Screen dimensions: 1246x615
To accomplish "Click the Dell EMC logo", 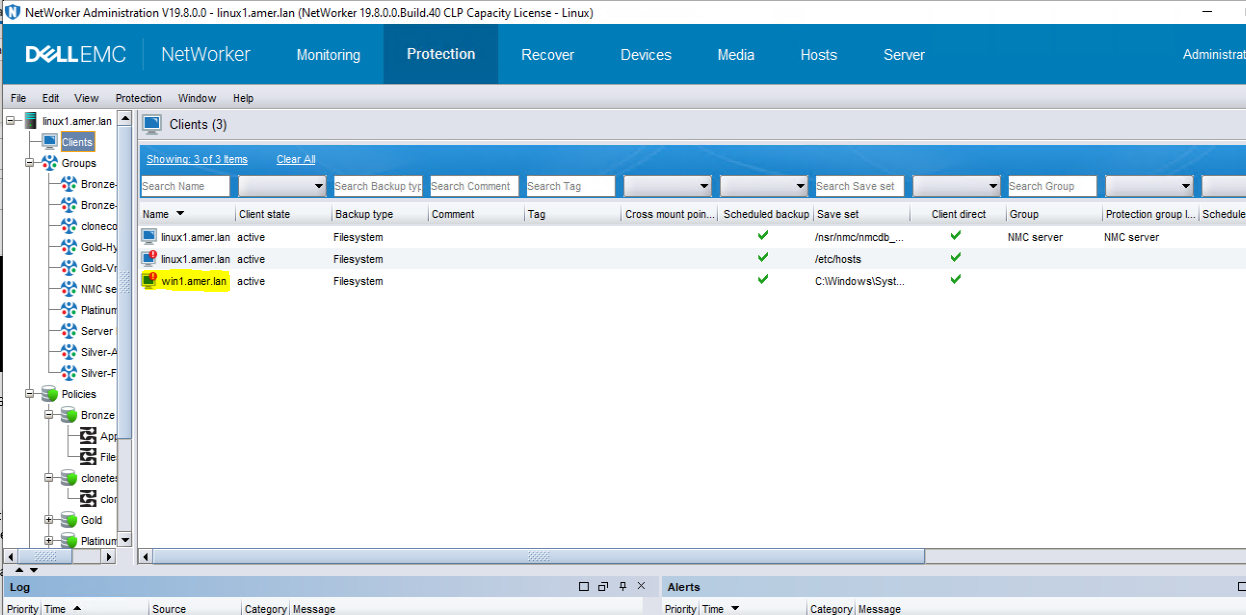I will (x=75, y=54).
